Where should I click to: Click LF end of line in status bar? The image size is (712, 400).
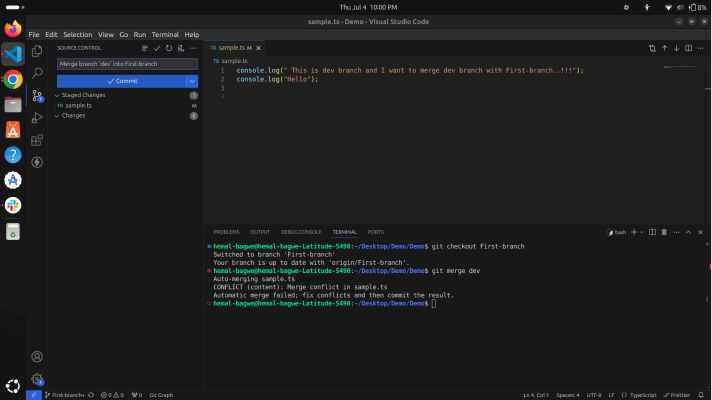[611, 395]
